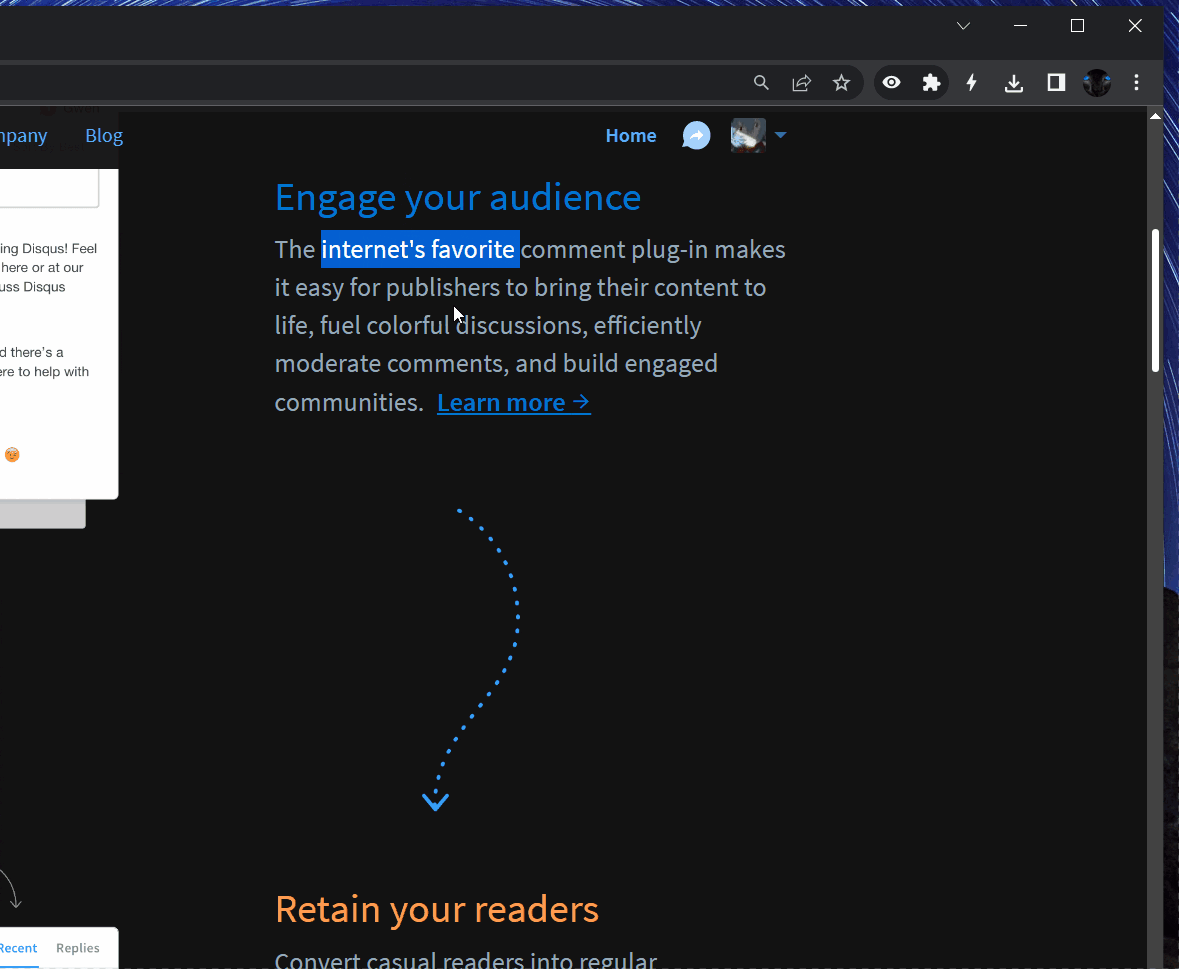Open the Extensions puzzle piece menu
The image size is (1179, 969).
931,83
